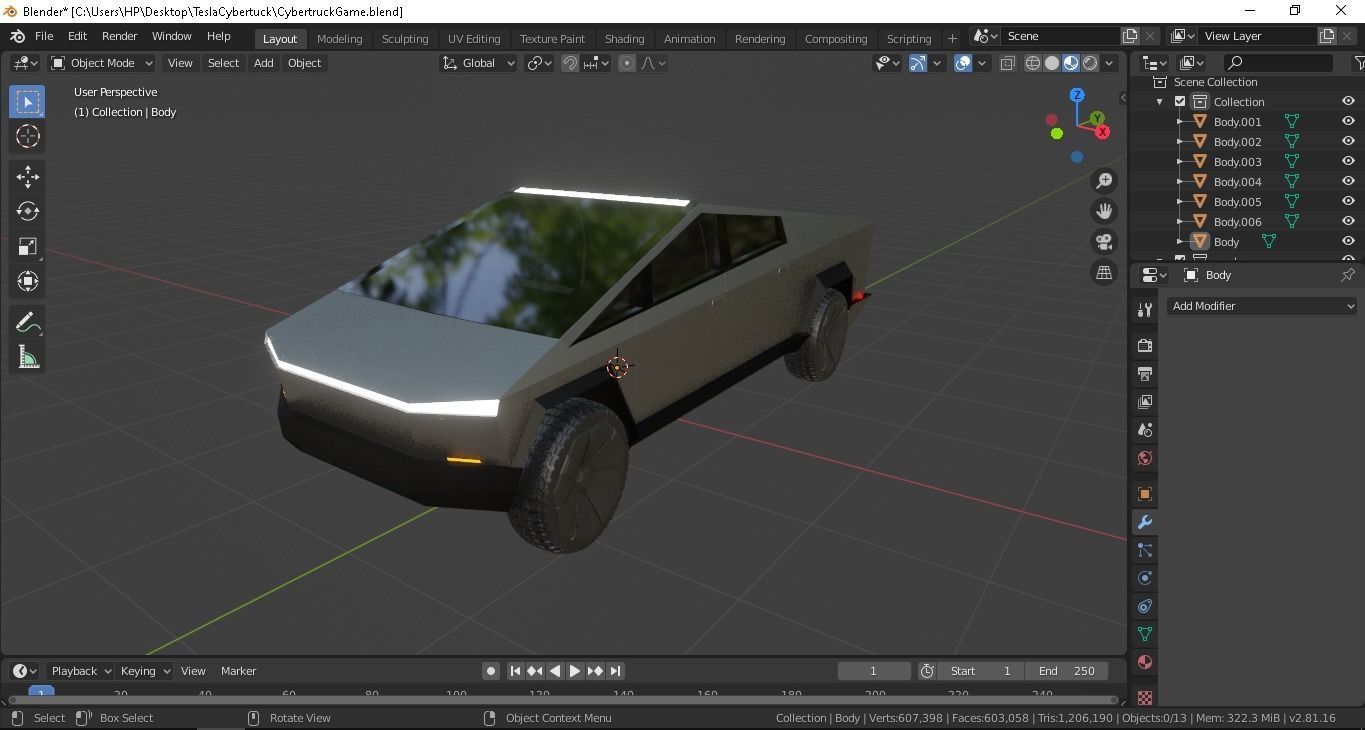
Task: Open Object properties tab
Action: [1145, 494]
